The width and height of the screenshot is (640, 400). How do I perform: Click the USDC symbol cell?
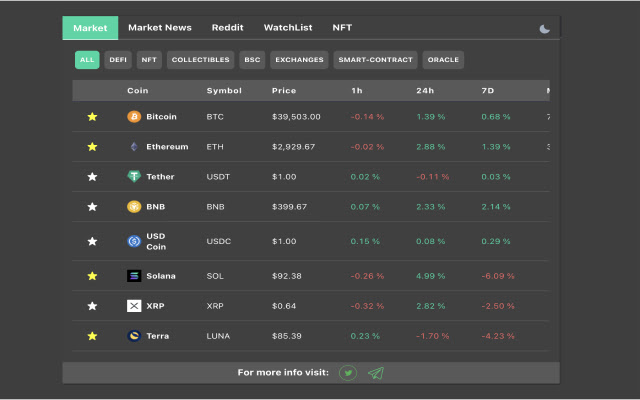[219, 241]
